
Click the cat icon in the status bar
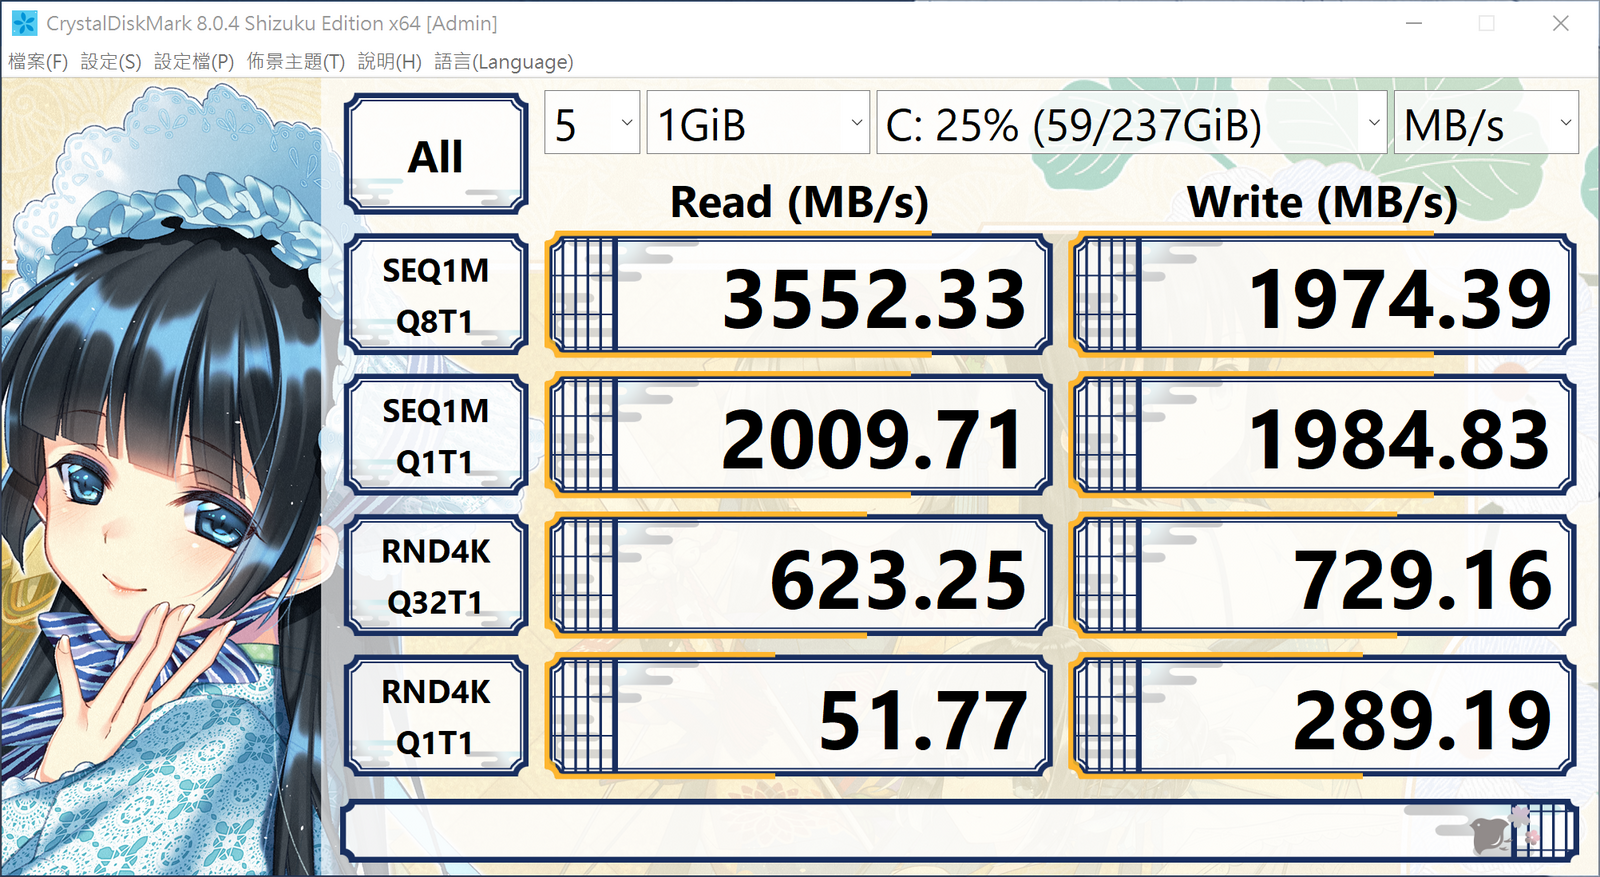(x=1492, y=832)
